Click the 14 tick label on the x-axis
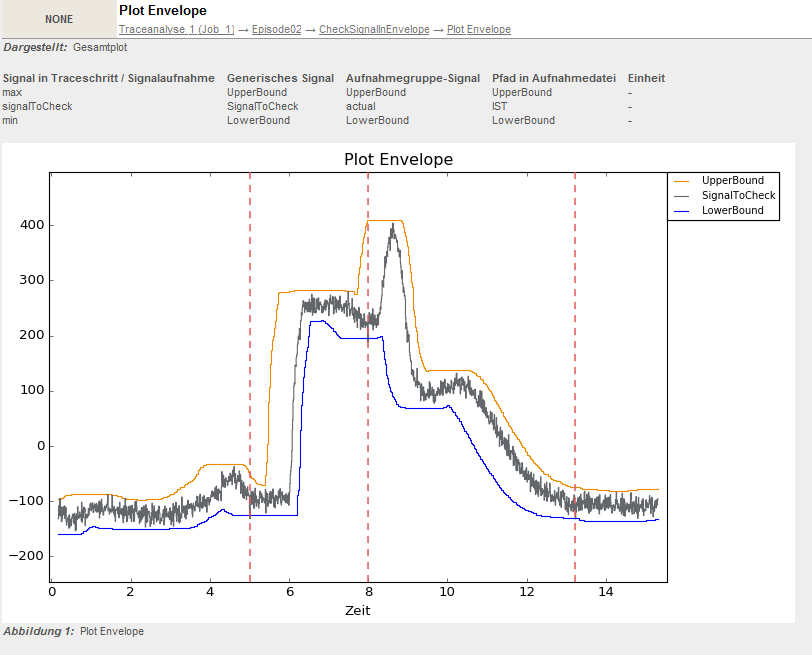 [x=606, y=591]
